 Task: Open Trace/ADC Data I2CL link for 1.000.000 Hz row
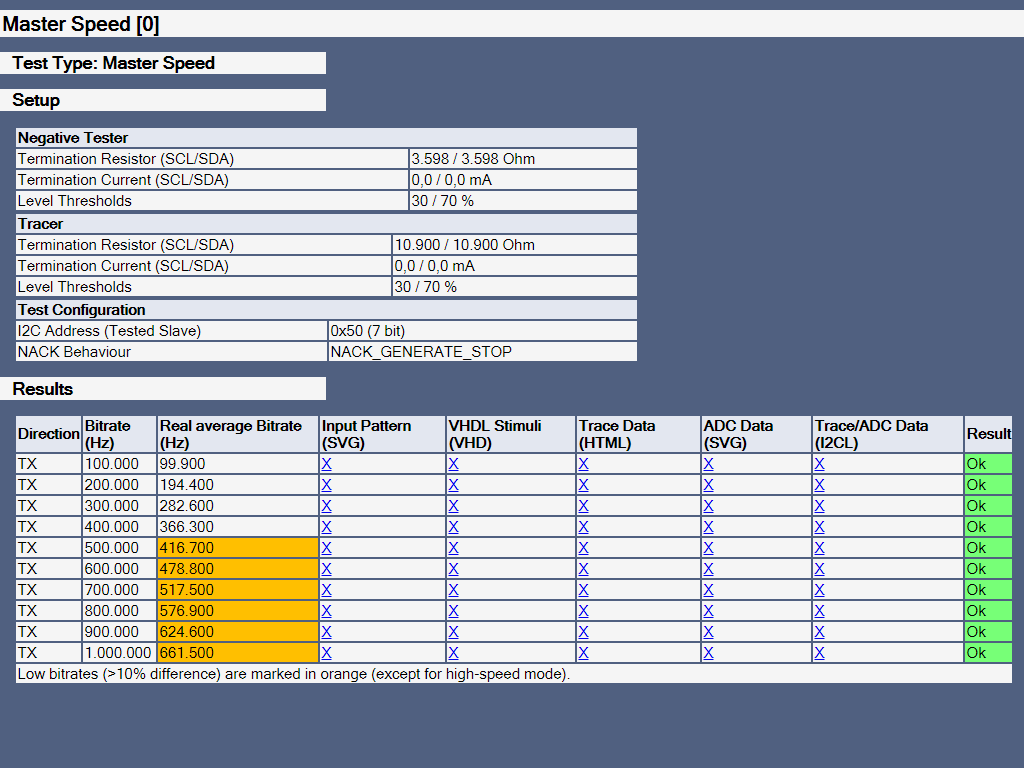[x=819, y=653]
